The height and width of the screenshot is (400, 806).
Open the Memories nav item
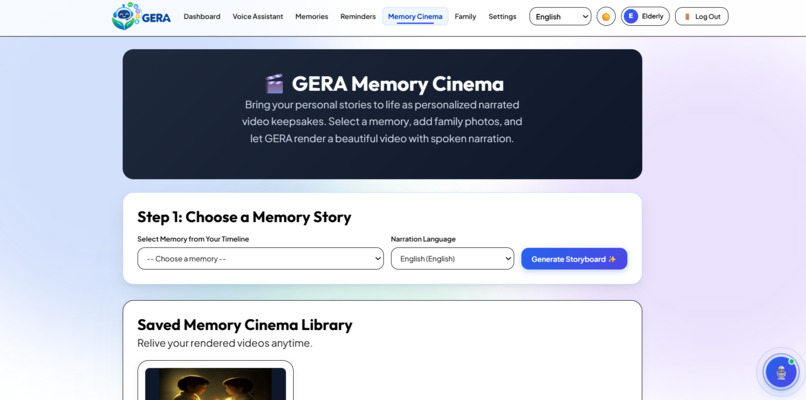(312, 16)
